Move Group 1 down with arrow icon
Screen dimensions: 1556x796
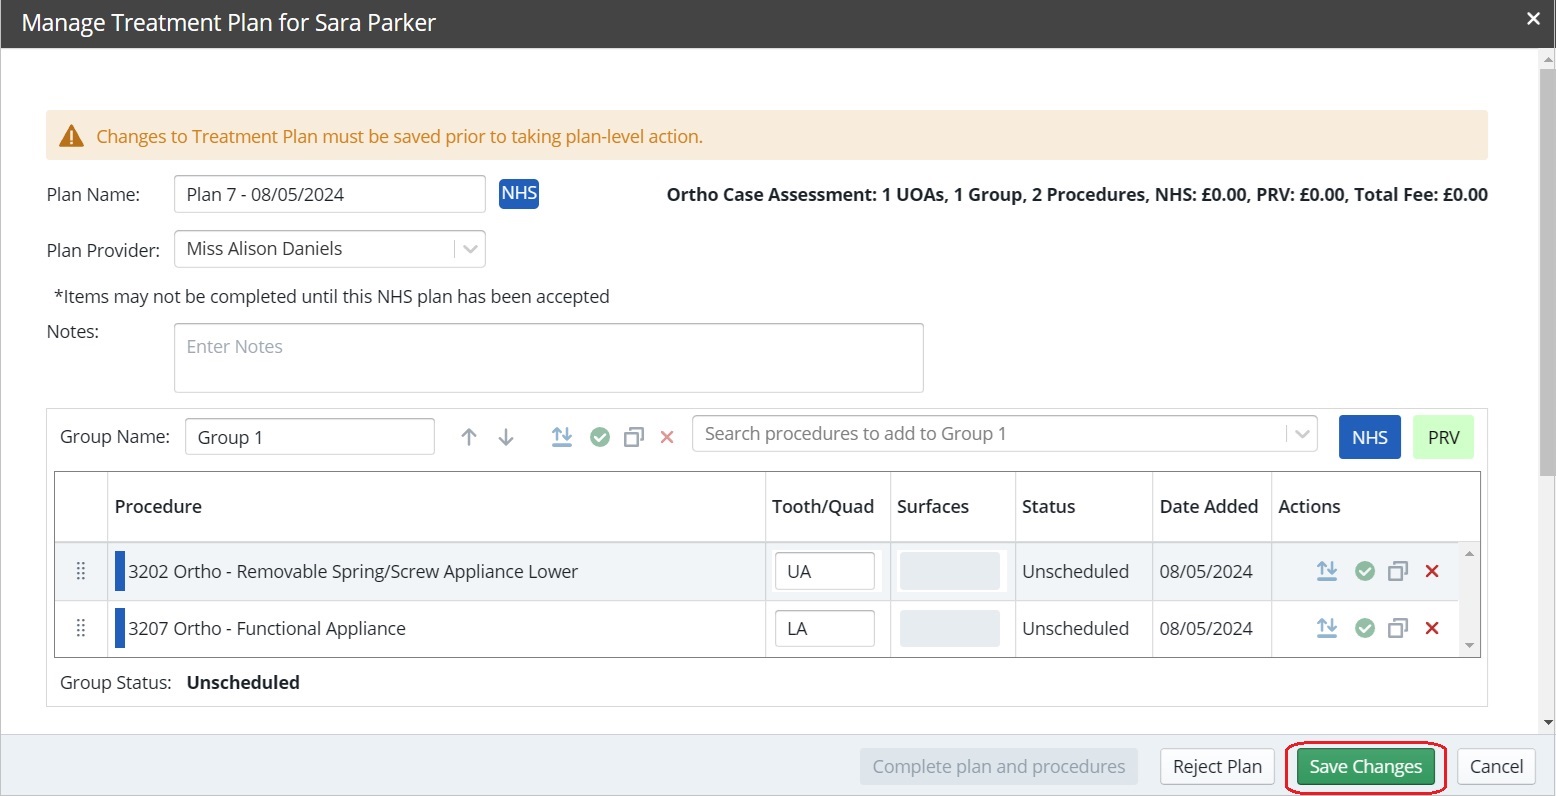[x=506, y=437]
